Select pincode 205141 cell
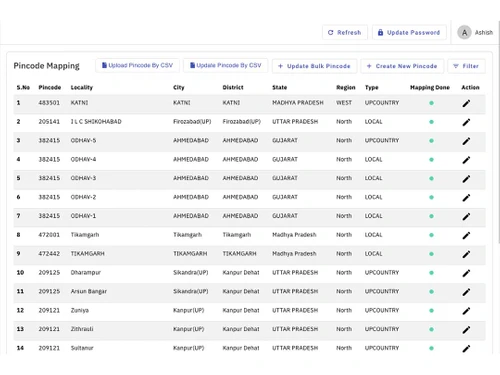 (x=49, y=122)
